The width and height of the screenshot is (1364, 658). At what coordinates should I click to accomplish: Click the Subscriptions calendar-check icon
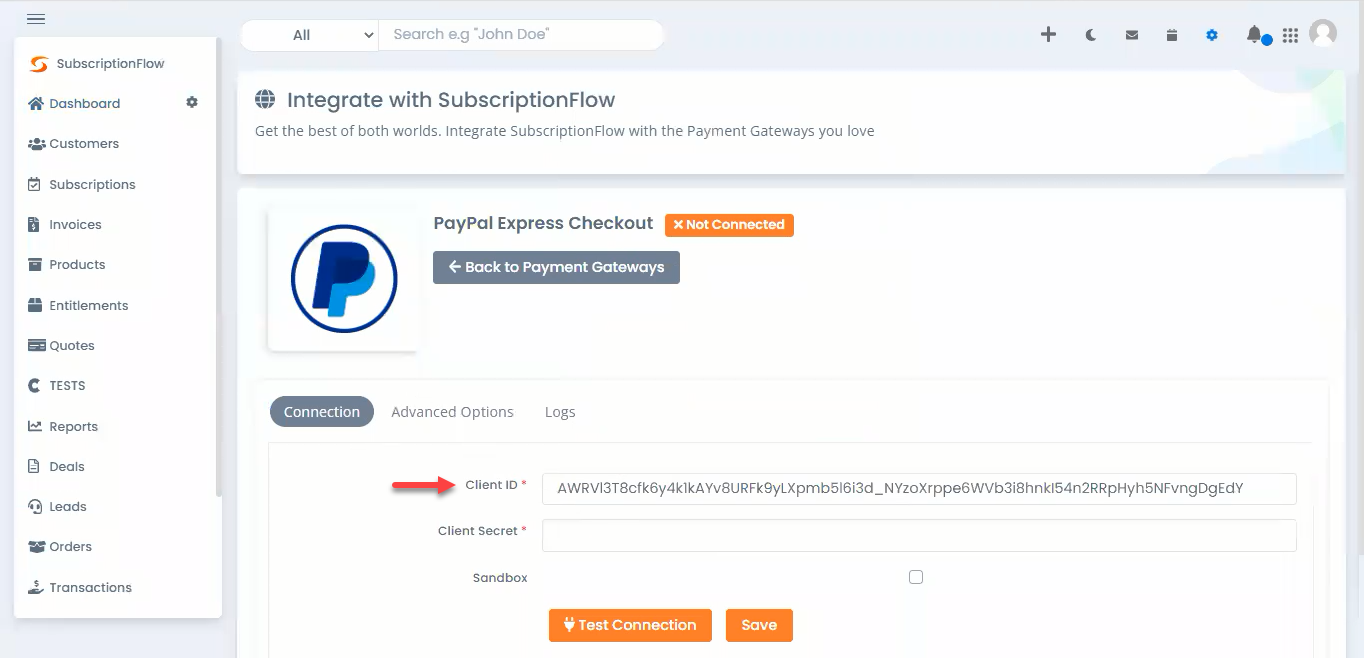click(35, 185)
